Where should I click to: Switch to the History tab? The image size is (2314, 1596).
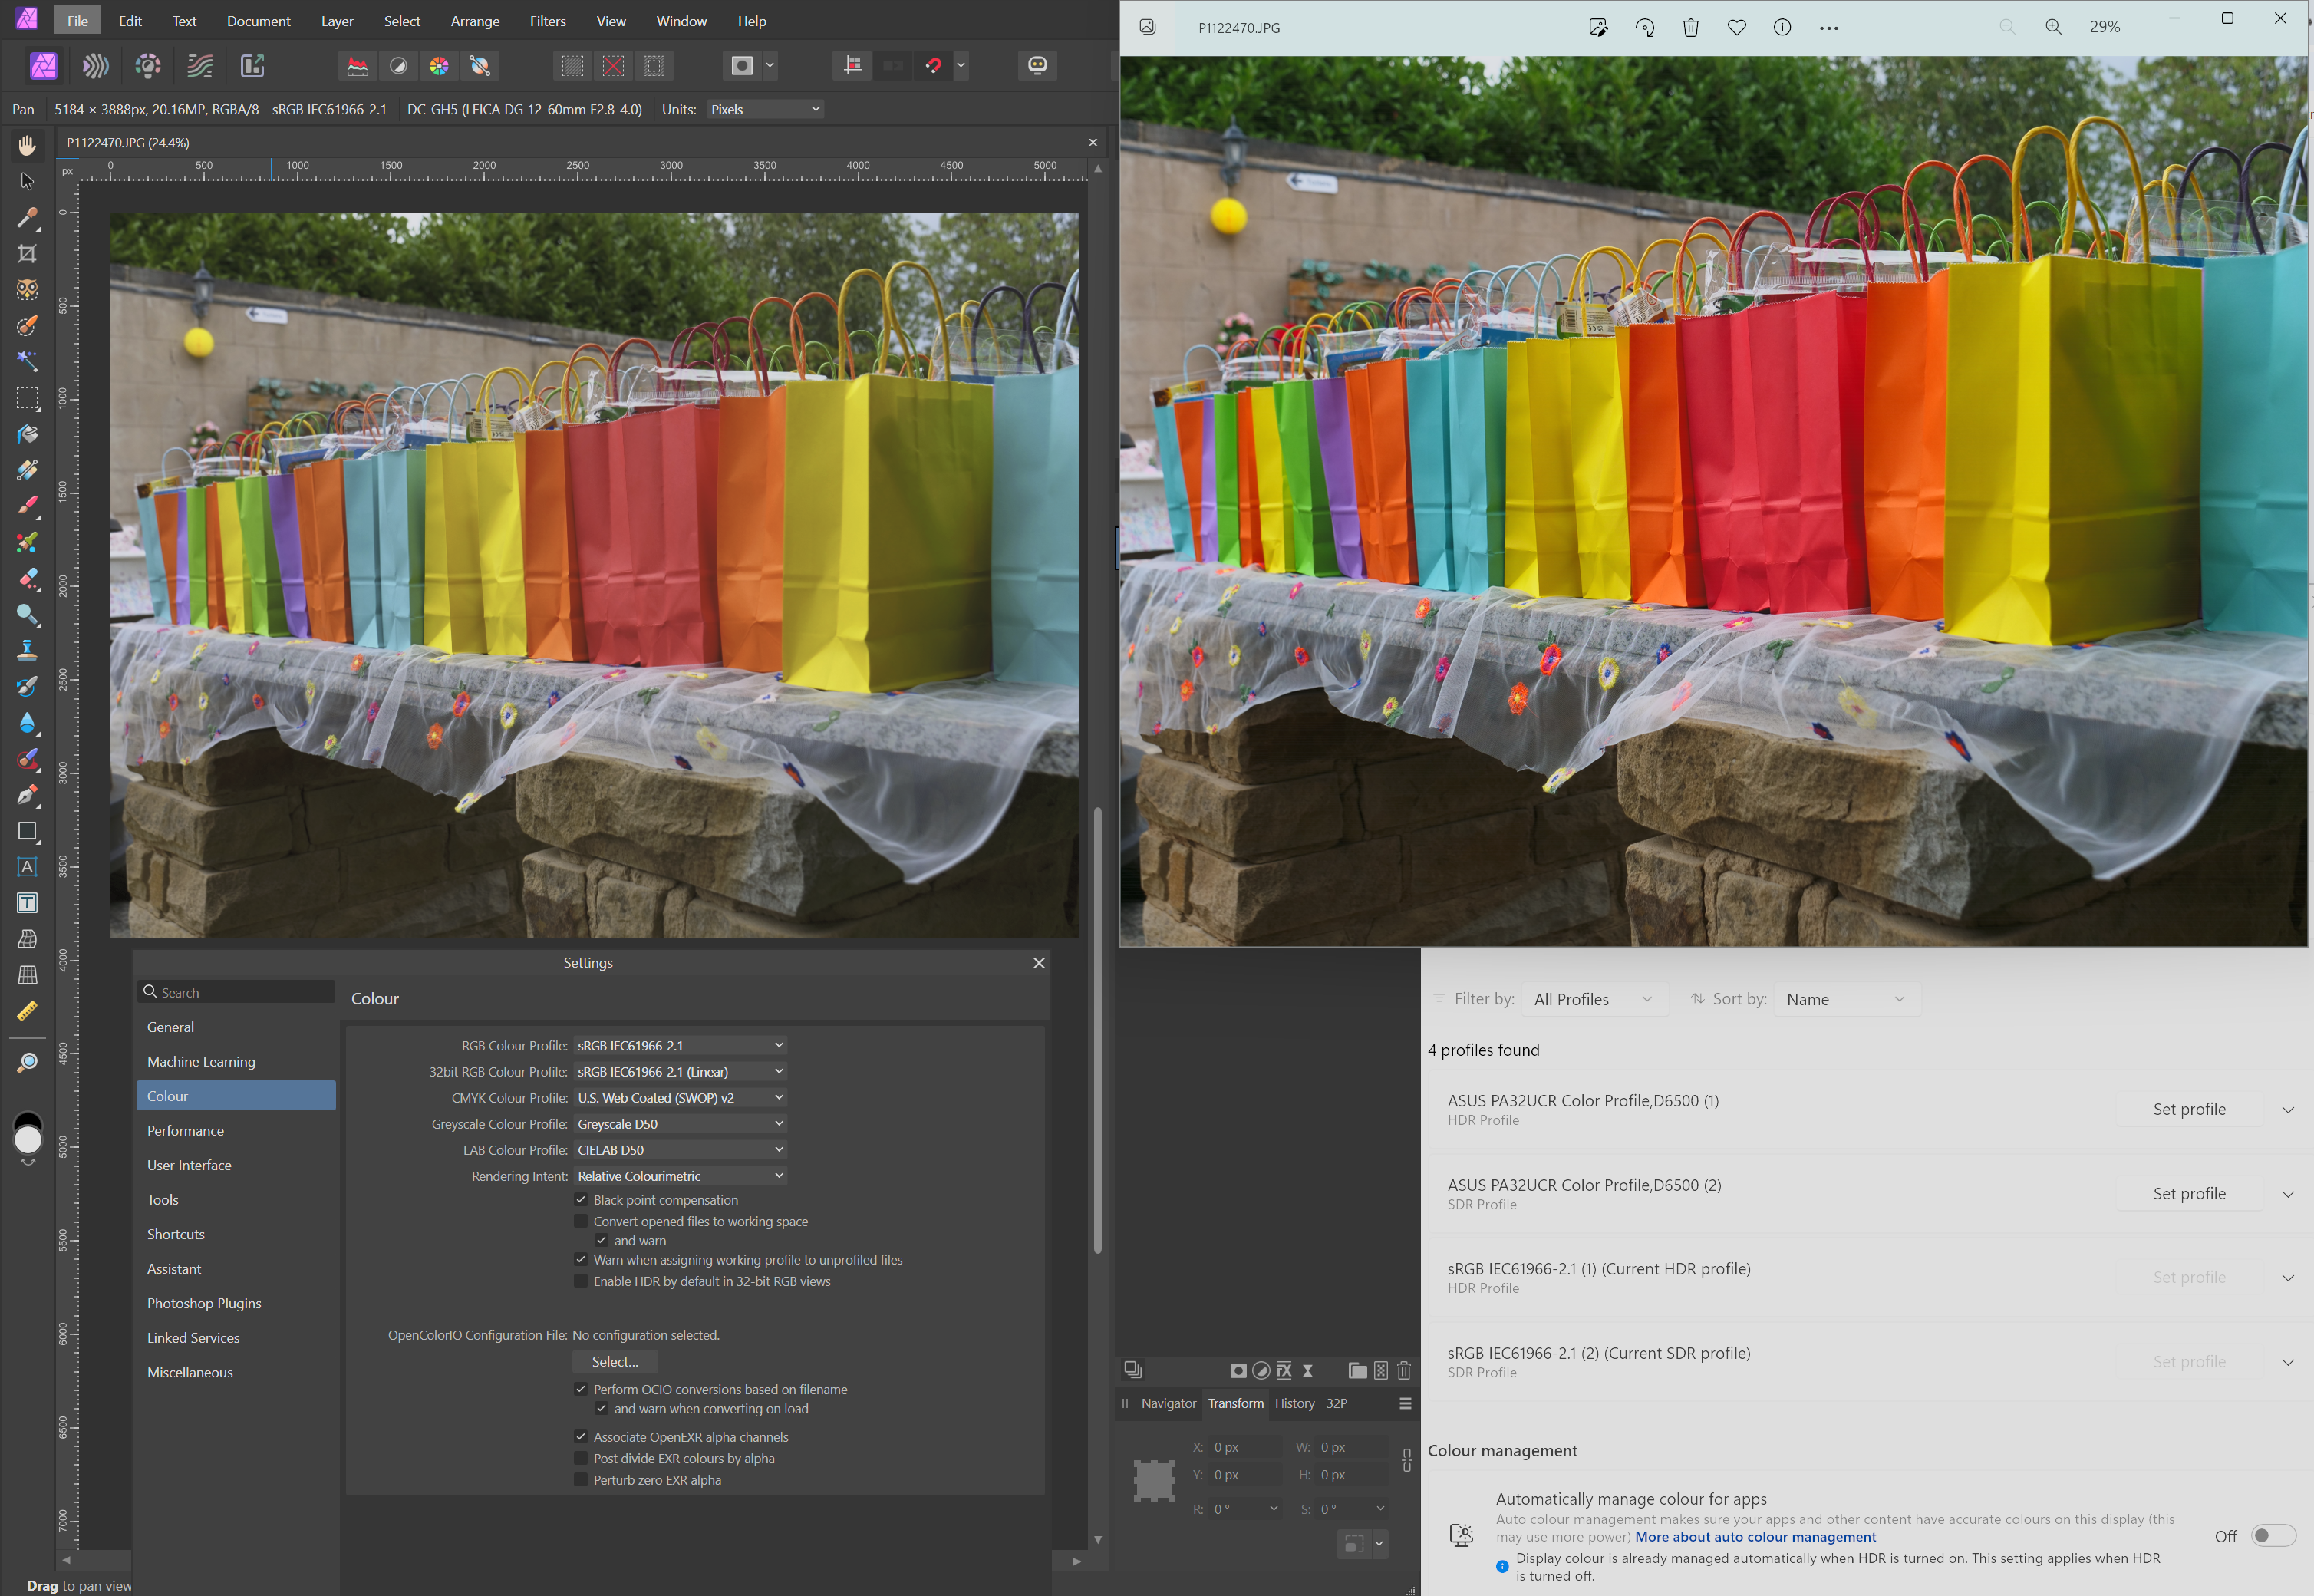[x=1294, y=1403]
